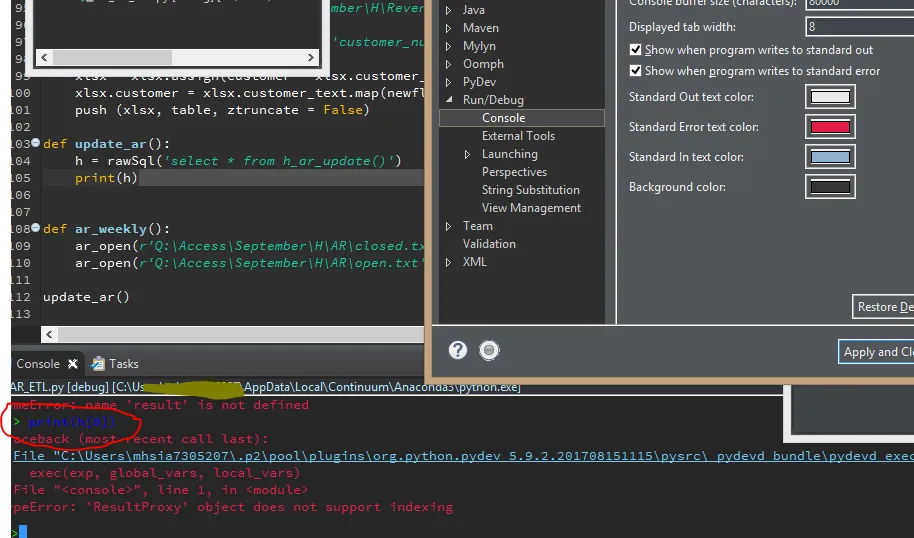Toggle Show when program writes to standard error
Screen dimensions: 914x538
pyautogui.click(x=635, y=71)
